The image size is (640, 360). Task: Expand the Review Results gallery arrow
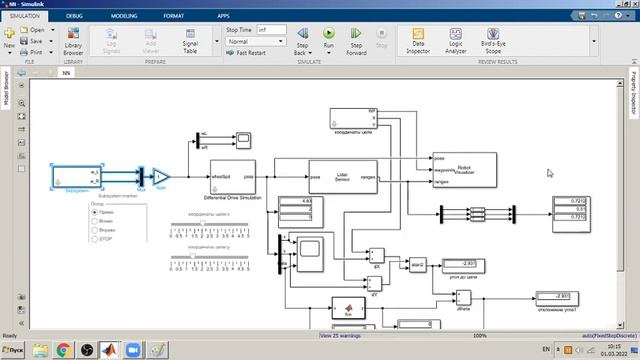pyautogui.click(x=594, y=41)
